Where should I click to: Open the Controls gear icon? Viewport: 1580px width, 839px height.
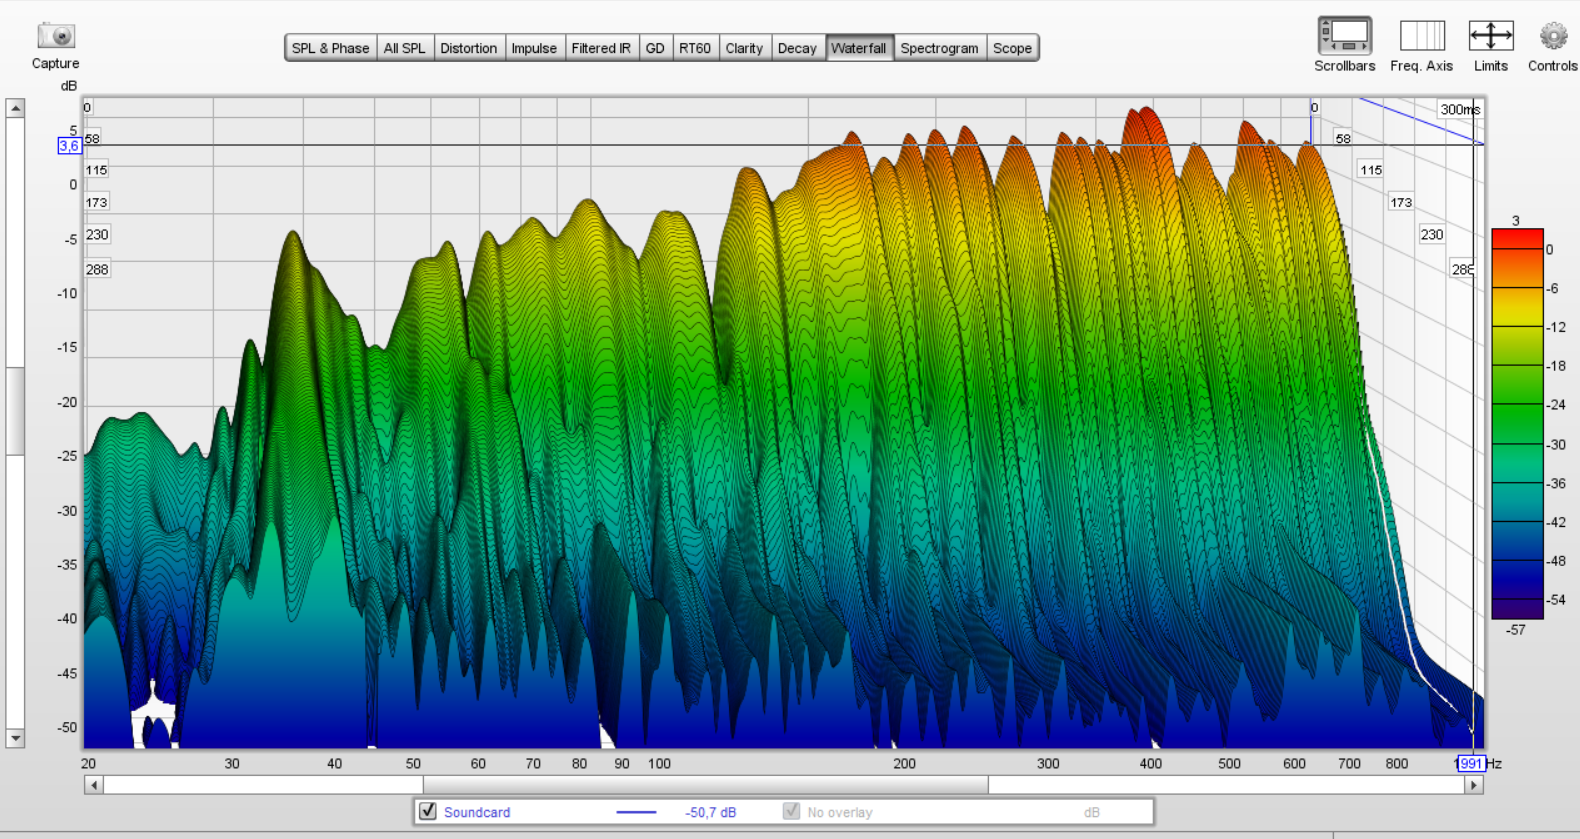[x=1552, y=37]
